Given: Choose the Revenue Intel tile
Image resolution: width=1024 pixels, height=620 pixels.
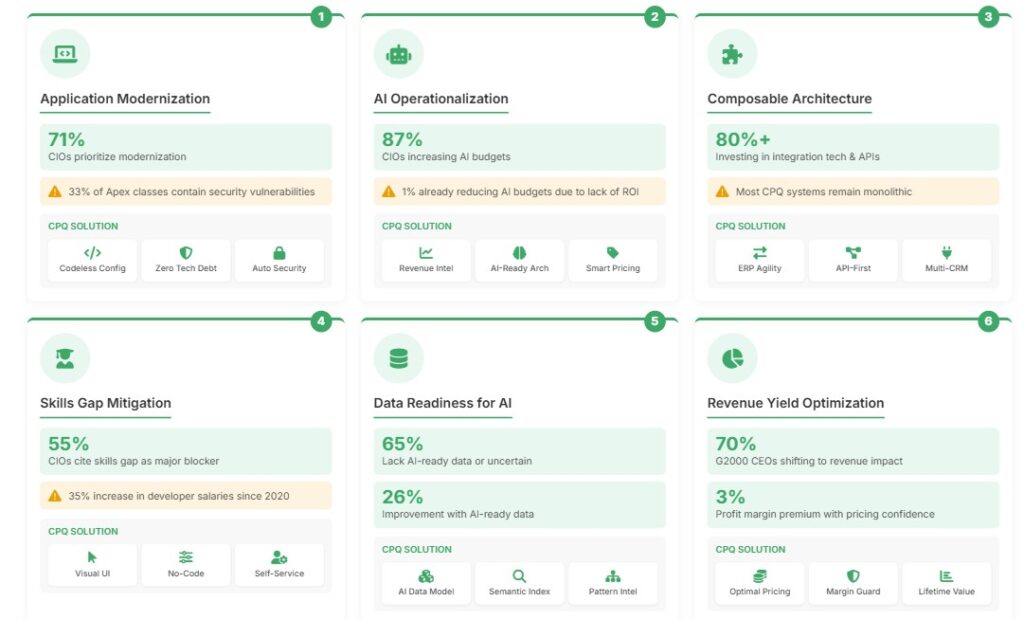Looking at the screenshot, I should (426, 260).
